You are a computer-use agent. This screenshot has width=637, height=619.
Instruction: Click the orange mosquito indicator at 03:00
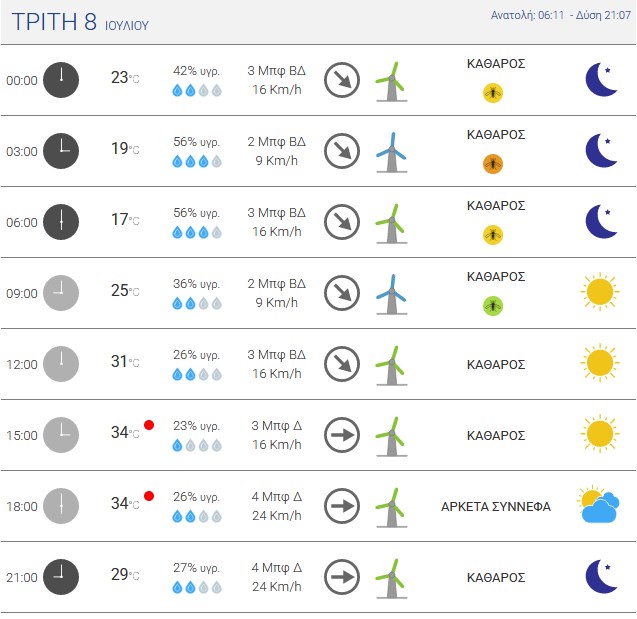(492, 164)
